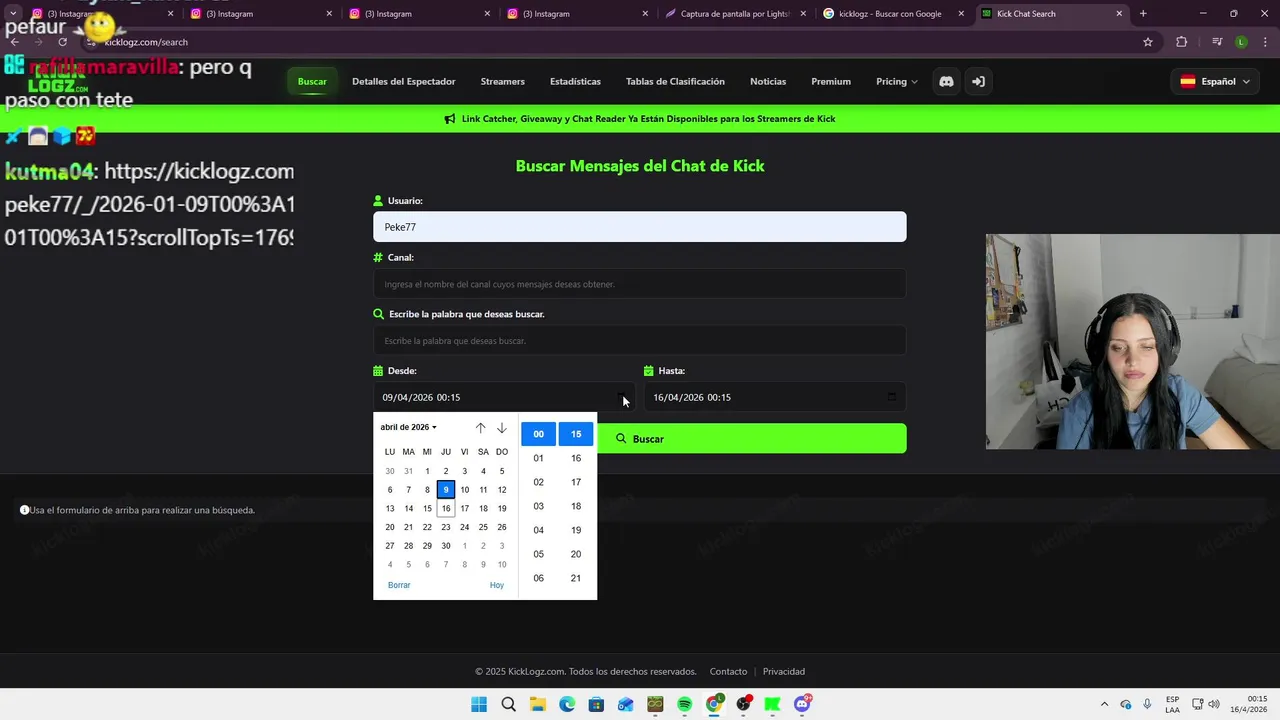Open the Chrome extensions puzzle icon
The image size is (1280, 720).
(1181, 42)
